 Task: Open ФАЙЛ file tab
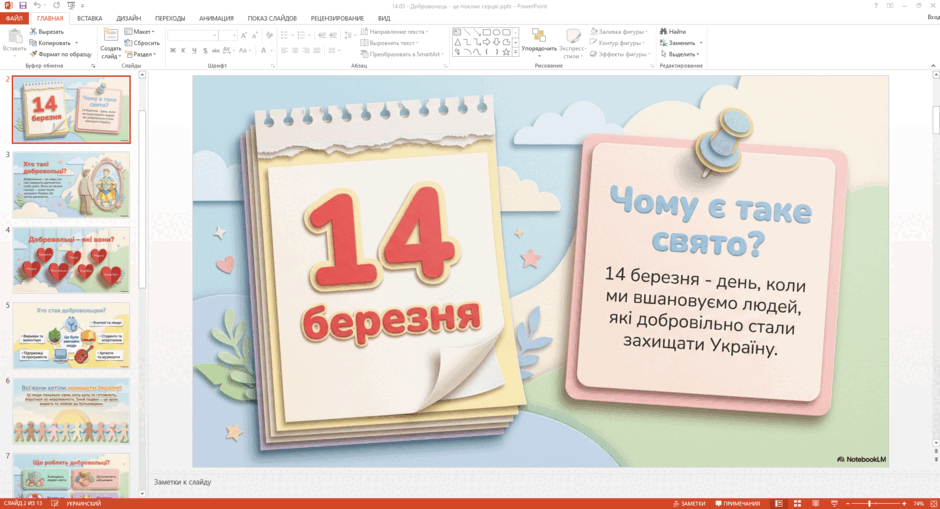14,19
